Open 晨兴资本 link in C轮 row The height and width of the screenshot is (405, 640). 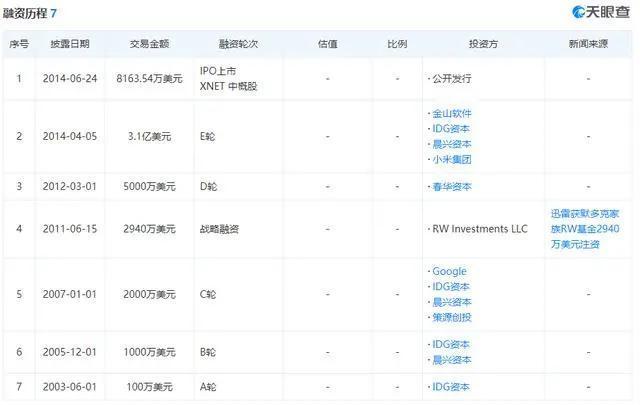coord(451,302)
